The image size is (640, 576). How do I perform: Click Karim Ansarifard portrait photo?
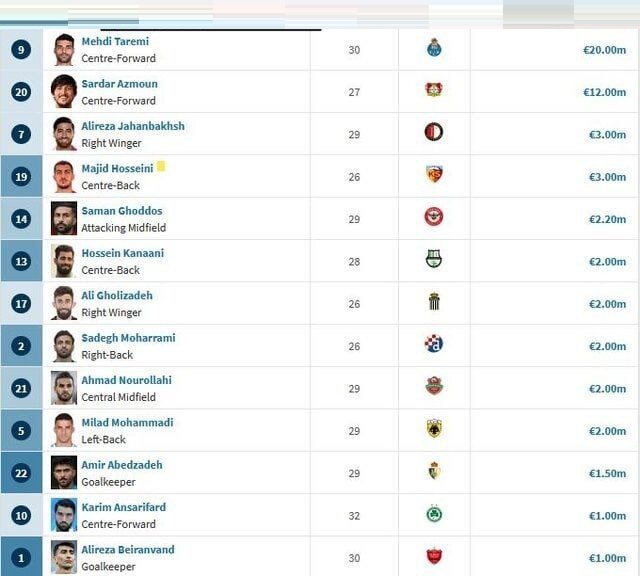[x=64, y=515]
